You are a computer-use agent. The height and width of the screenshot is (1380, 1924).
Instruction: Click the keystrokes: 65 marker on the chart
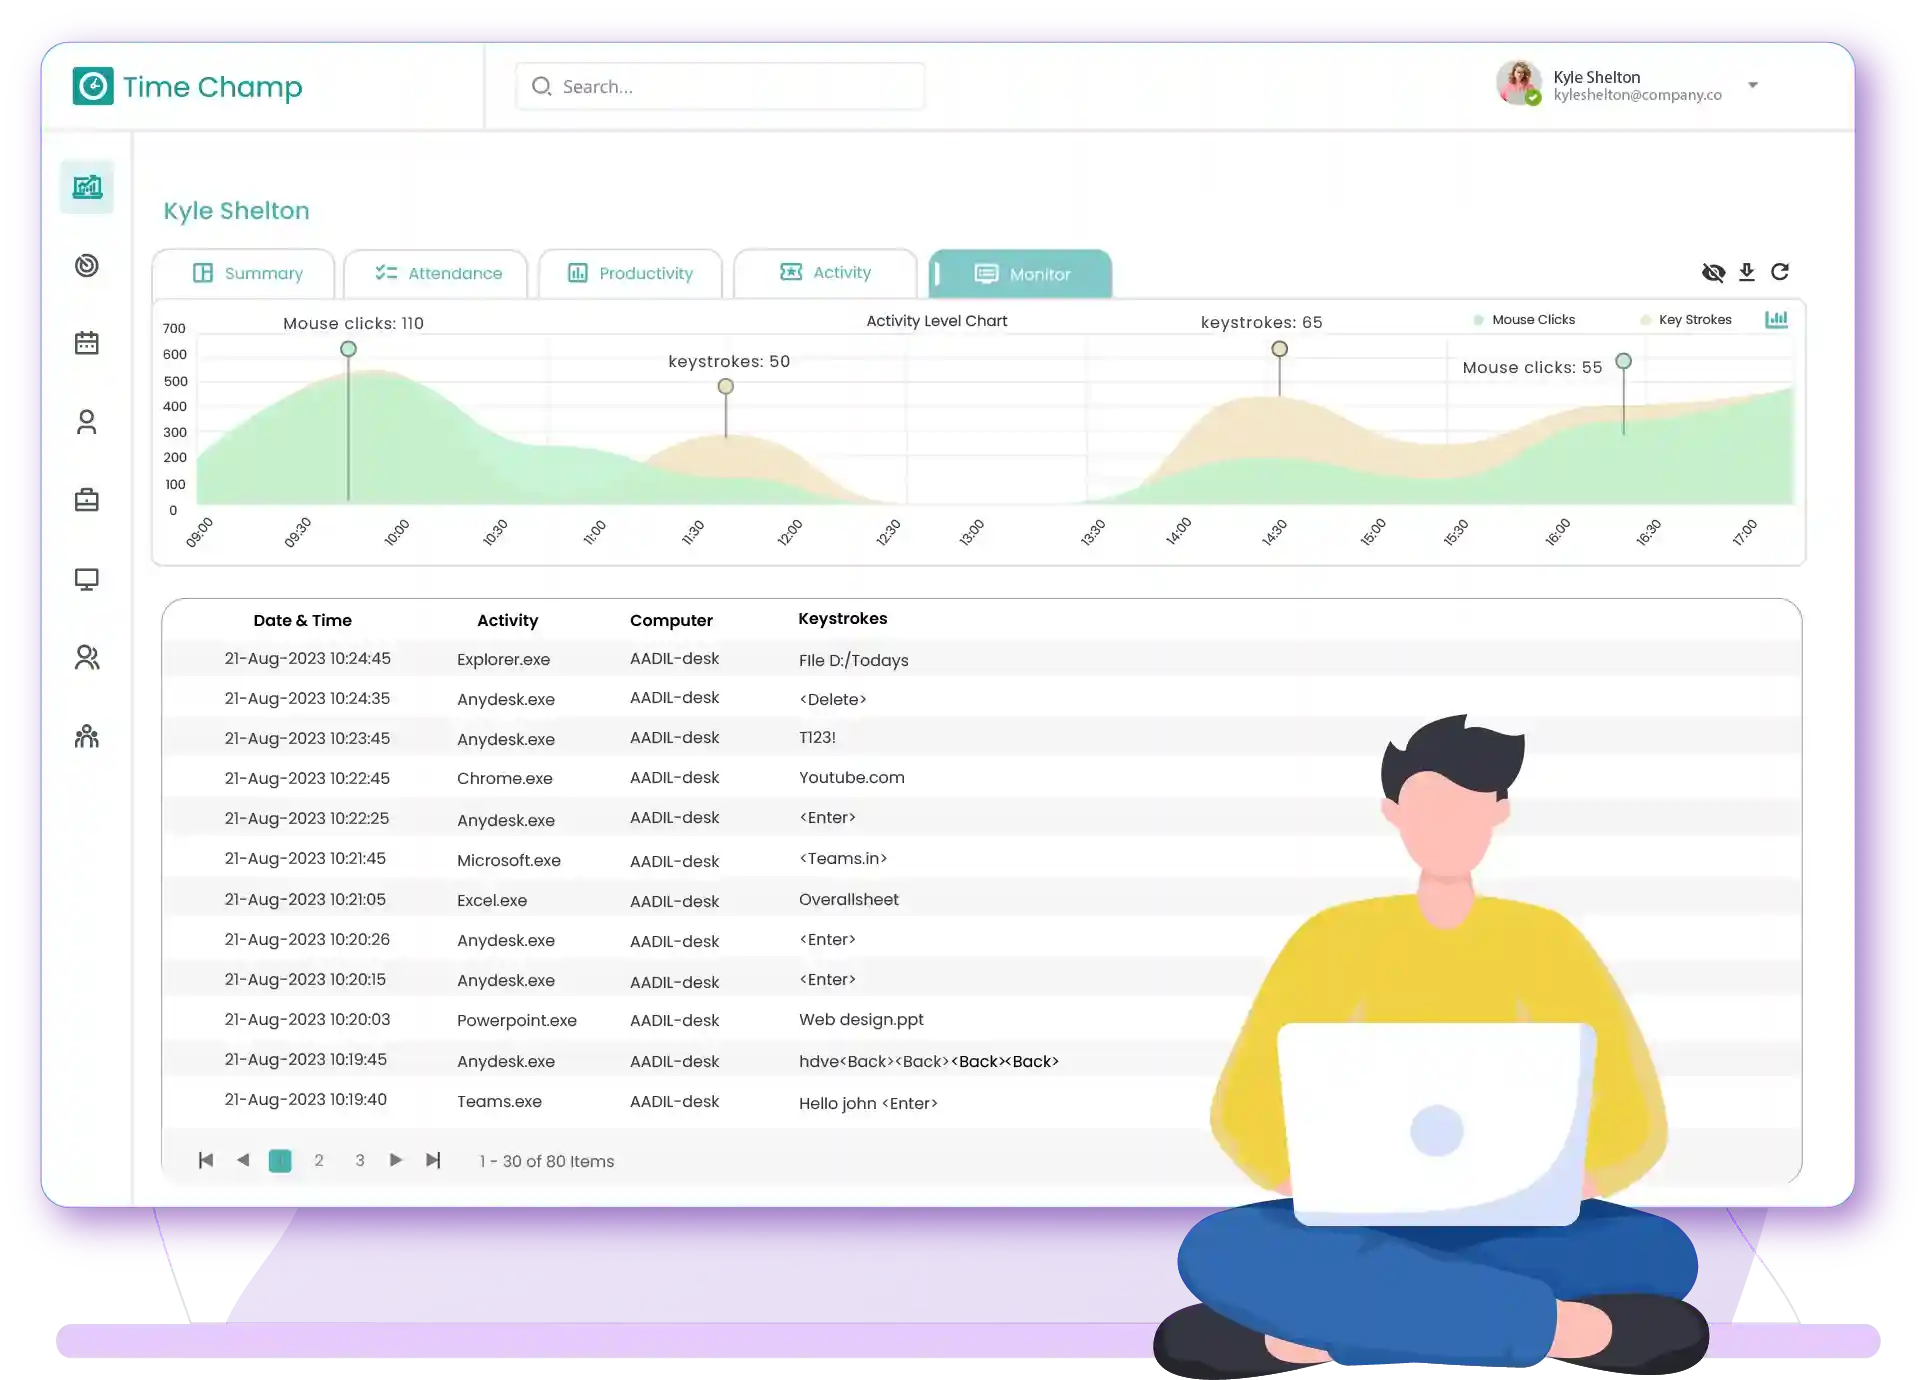tap(1280, 348)
